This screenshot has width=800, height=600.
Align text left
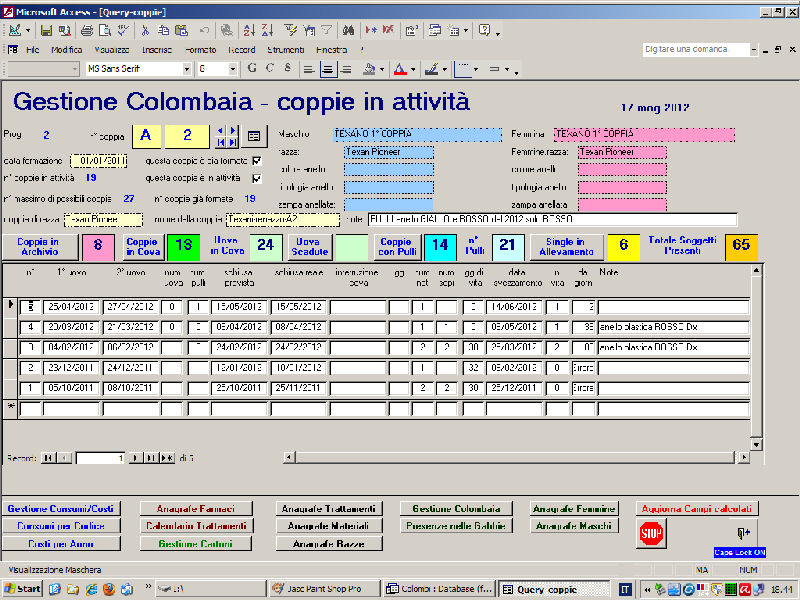click(309, 69)
